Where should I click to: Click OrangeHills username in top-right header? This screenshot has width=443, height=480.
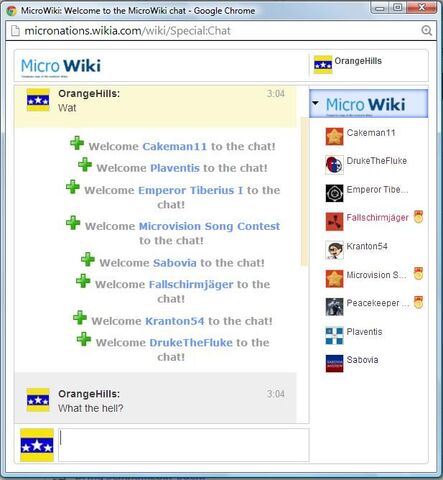pos(358,61)
